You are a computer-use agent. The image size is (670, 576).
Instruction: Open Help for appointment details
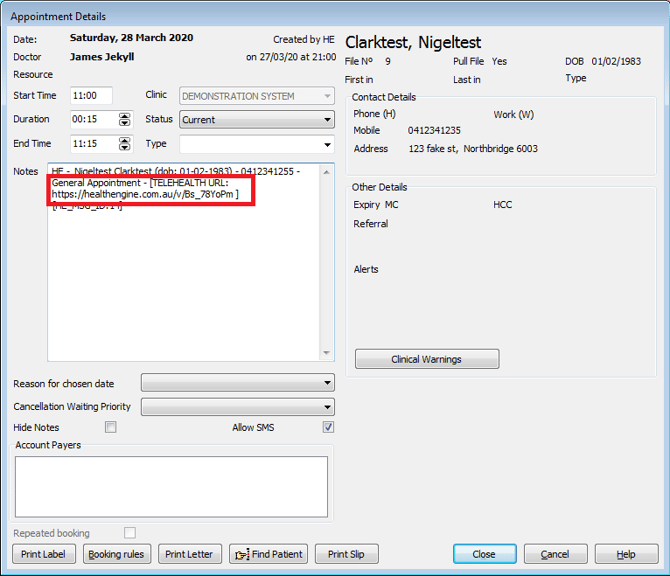coord(626,554)
